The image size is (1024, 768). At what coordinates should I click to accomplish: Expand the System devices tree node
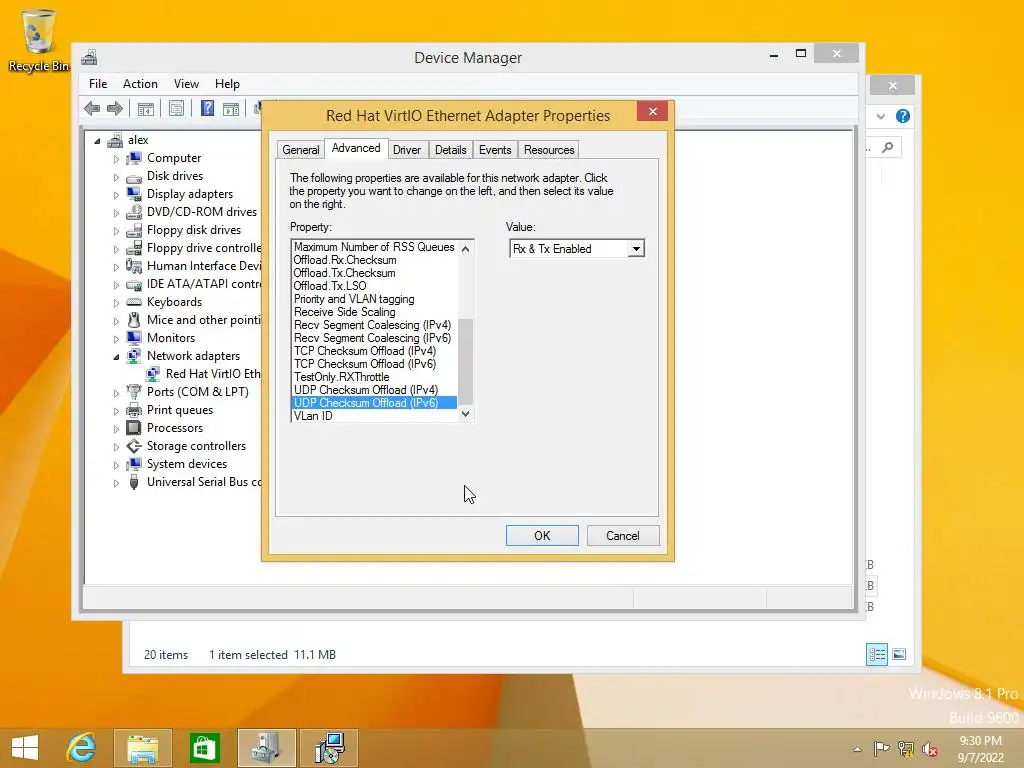[x=116, y=465]
